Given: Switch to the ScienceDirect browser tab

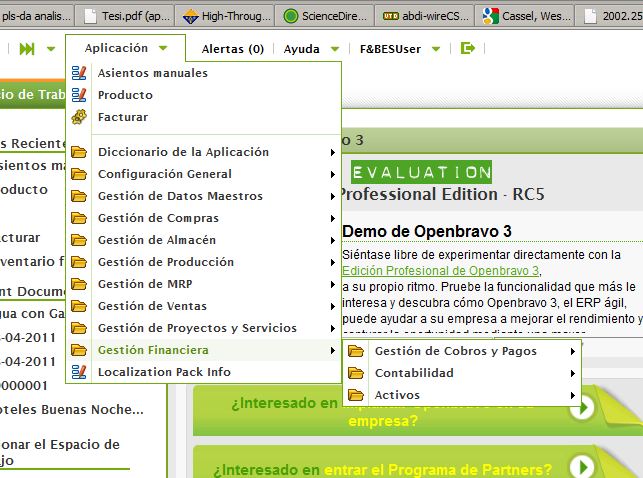Looking at the screenshot, I should 325,15.
